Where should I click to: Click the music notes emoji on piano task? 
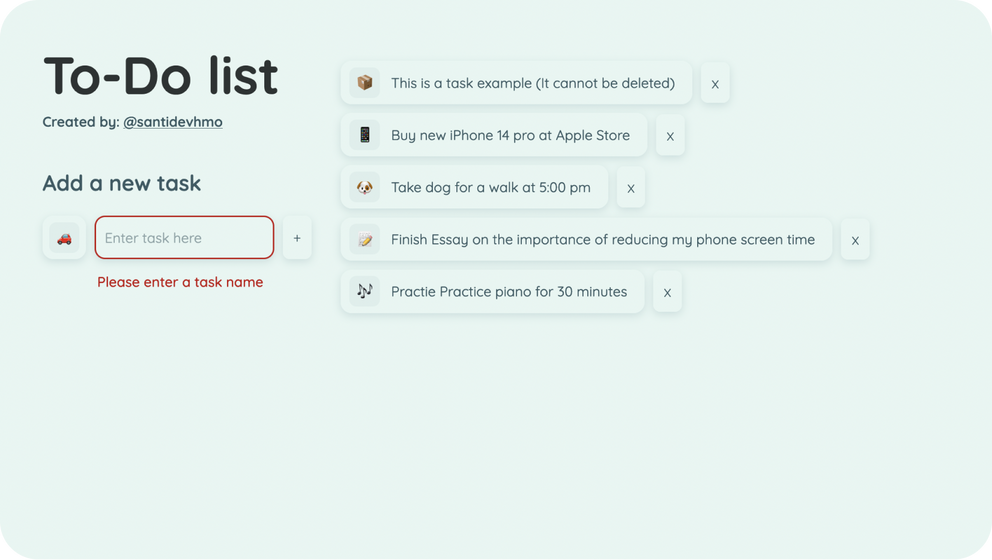click(364, 291)
